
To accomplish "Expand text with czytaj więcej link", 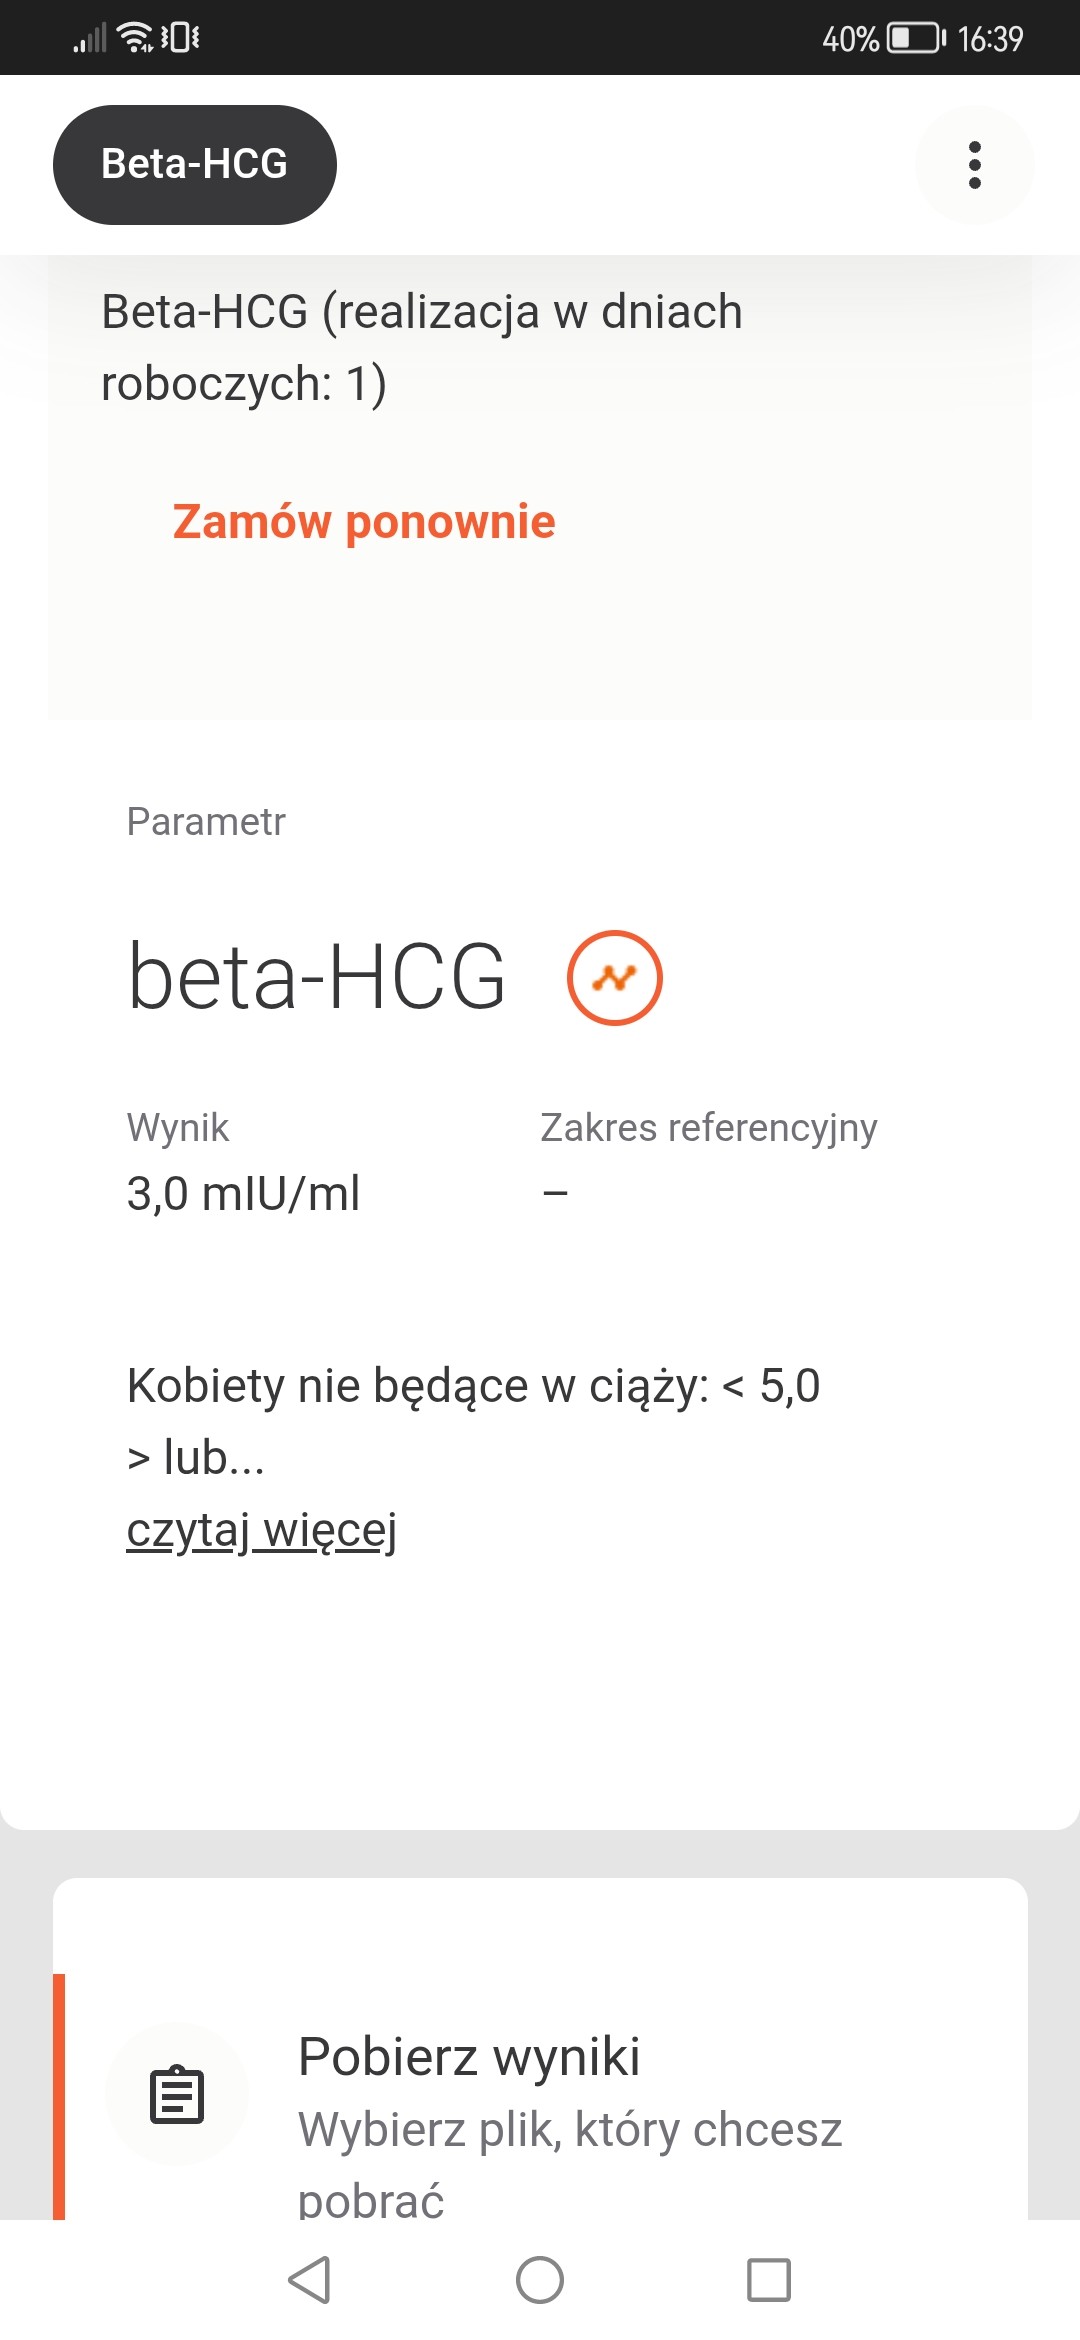I will [262, 1530].
